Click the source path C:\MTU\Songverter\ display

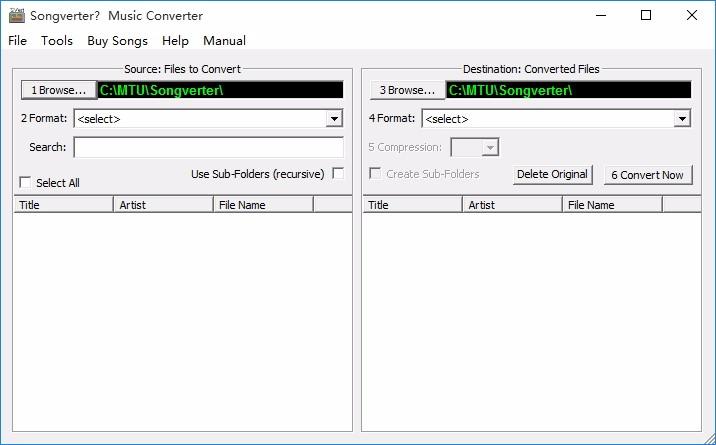click(x=220, y=90)
